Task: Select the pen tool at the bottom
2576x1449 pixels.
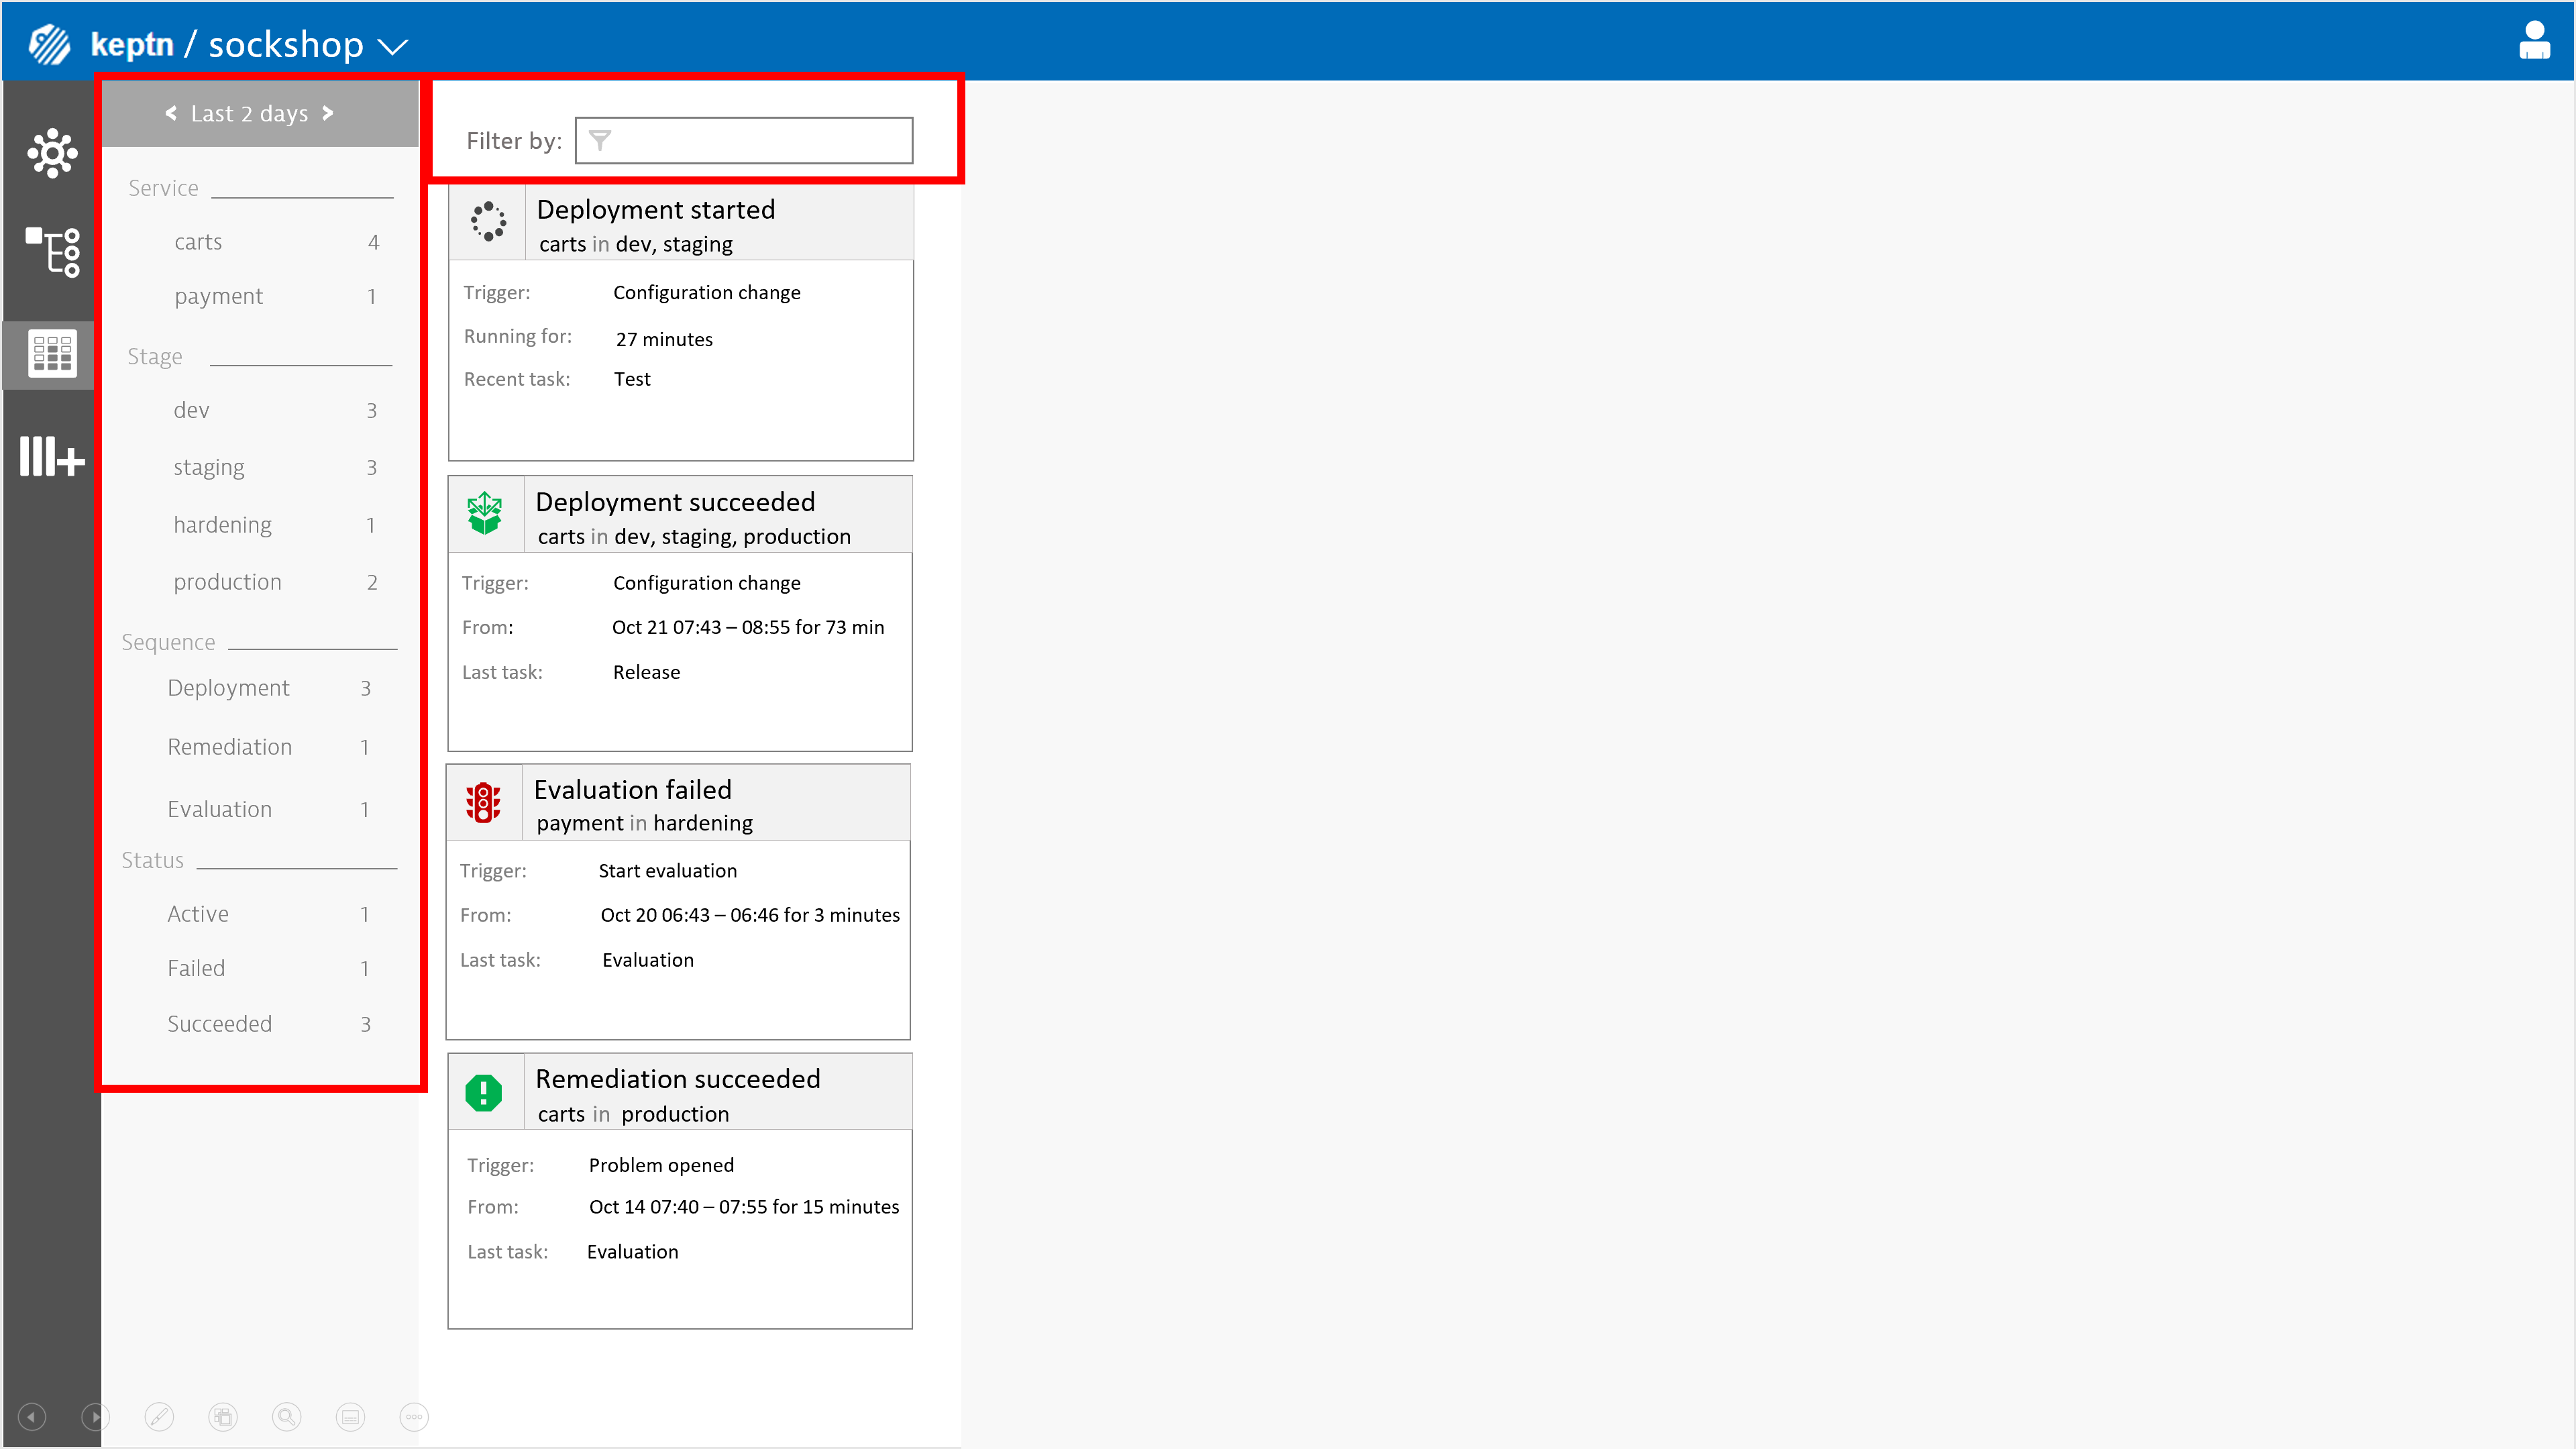Action: pyautogui.click(x=159, y=1417)
